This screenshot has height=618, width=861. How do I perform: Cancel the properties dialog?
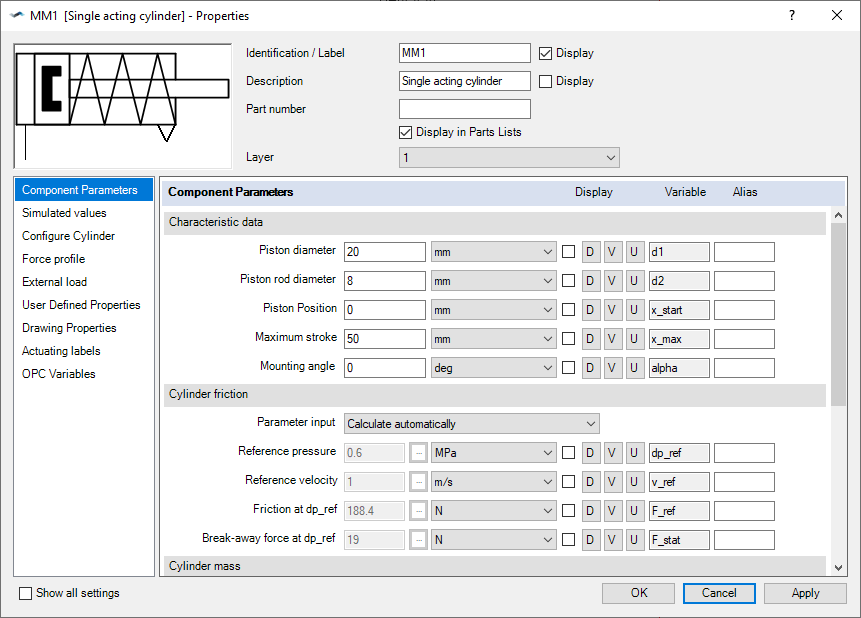[x=719, y=592]
